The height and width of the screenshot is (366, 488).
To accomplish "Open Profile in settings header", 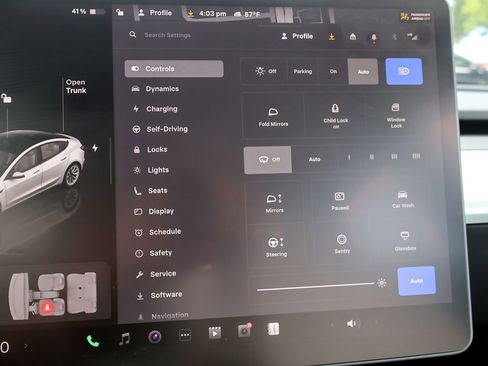I will pos(297,36).
